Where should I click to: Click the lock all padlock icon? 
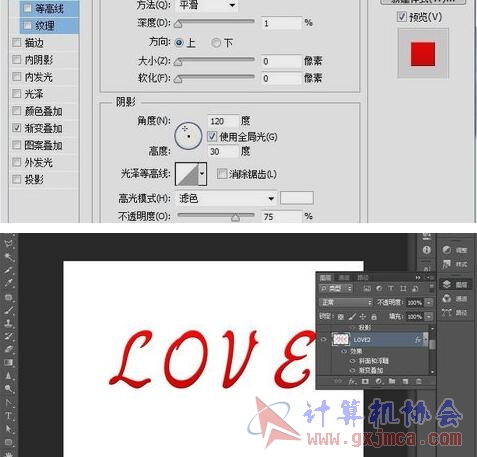(x=374, y=316)
